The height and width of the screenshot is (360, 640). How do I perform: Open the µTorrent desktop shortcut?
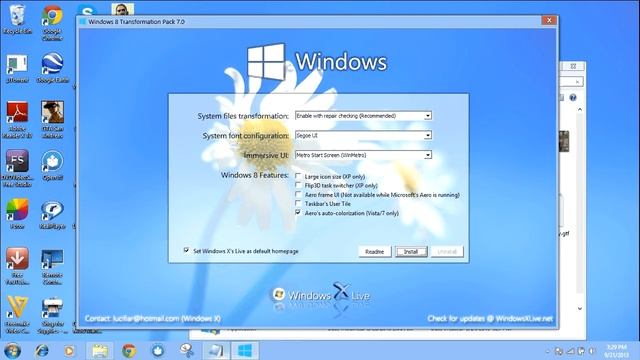coord(17,69)
